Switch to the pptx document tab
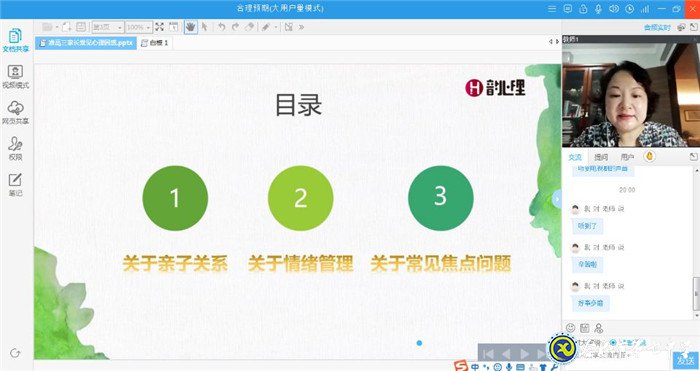Screen dimensions: 700x371 pyautogui.click(x=86, y=43)
